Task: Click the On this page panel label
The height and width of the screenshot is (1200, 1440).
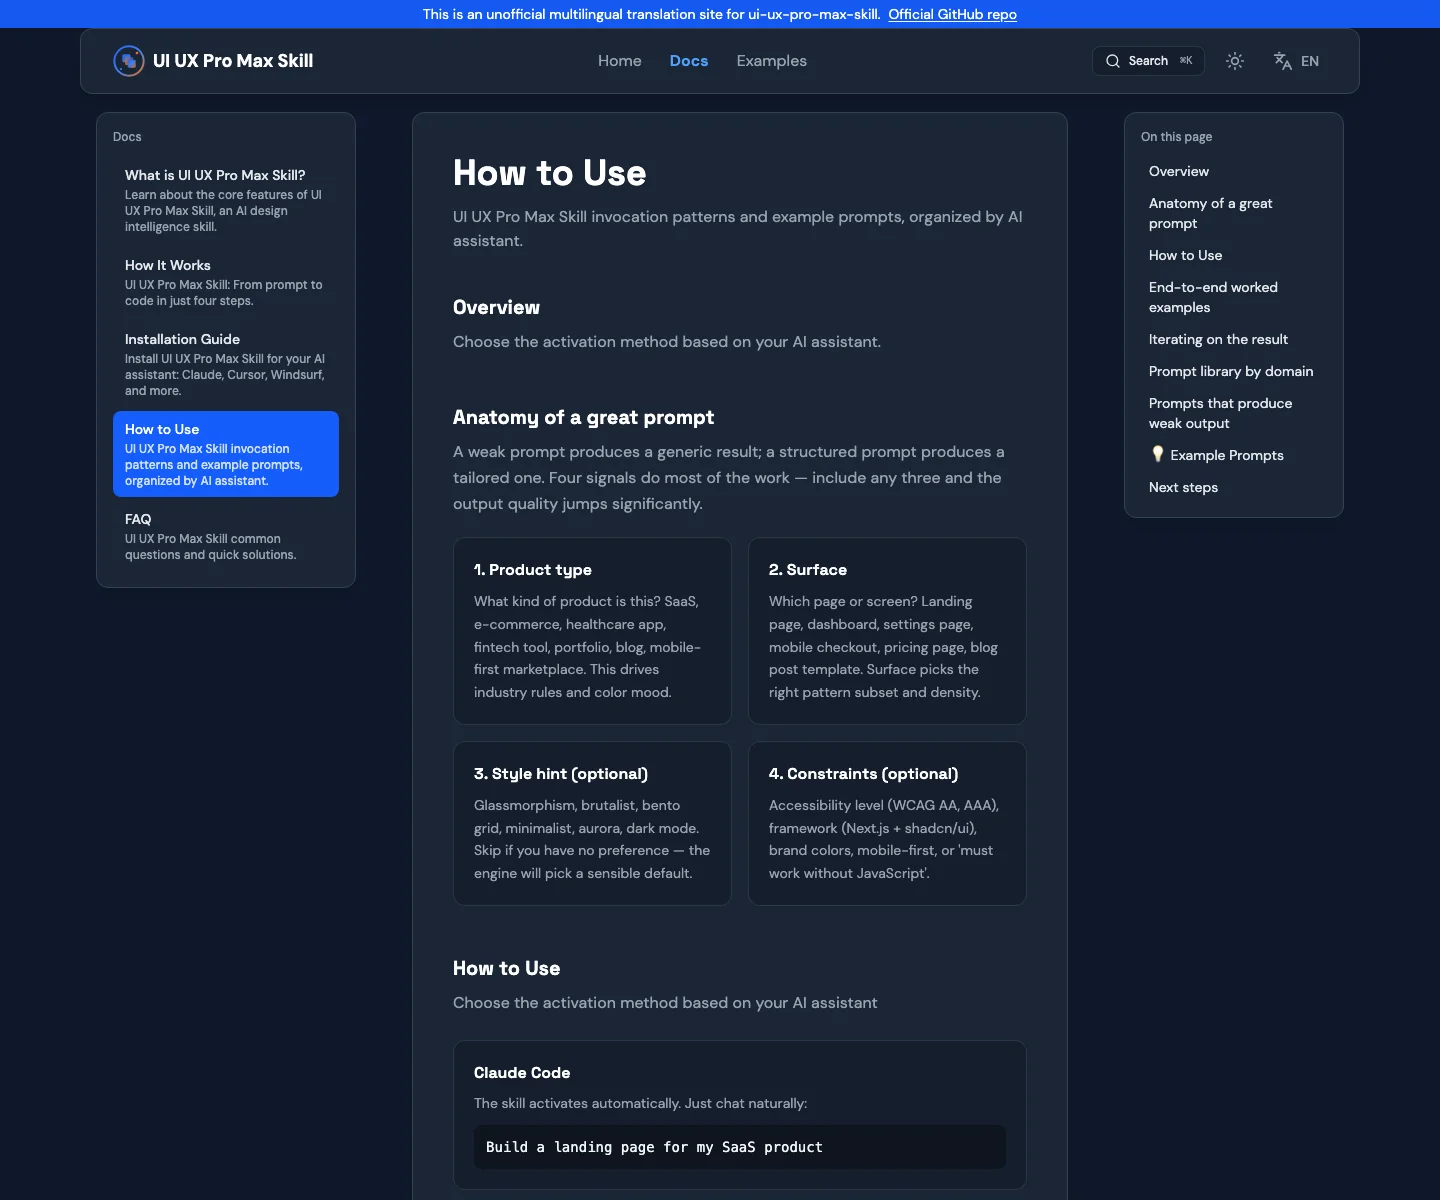Action: pos(1176,137)
